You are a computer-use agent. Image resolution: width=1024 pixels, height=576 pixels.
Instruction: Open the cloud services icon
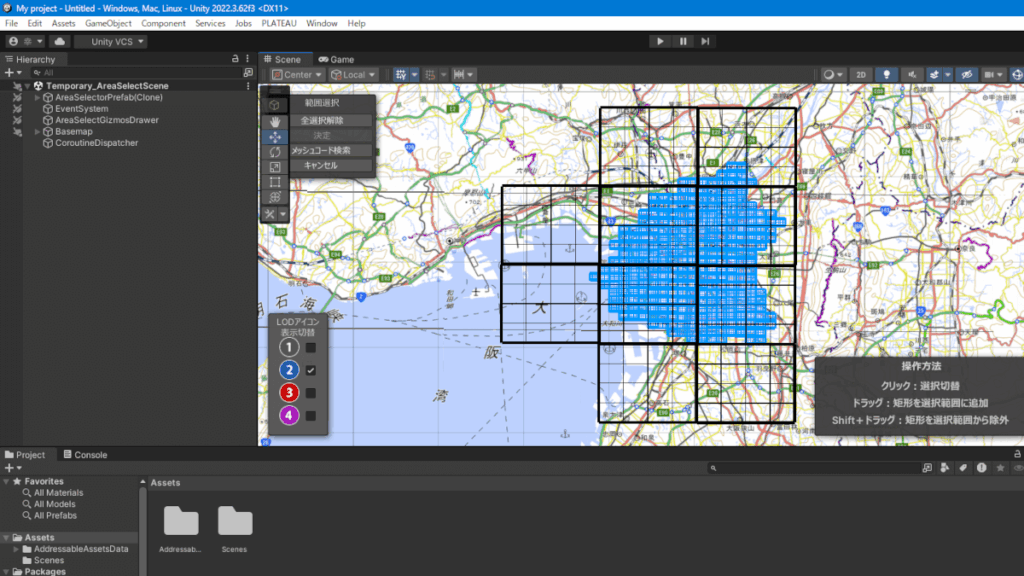pyautogui.click(x=59, y=42)
